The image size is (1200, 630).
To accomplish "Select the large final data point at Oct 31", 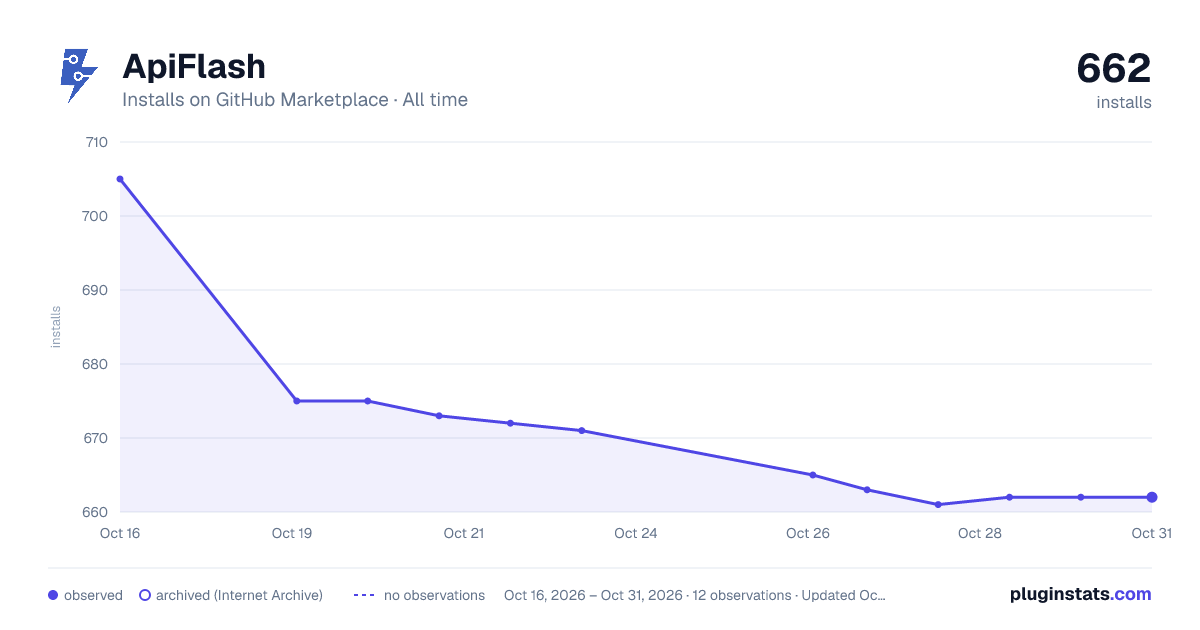I will (x=1152, y=497).
